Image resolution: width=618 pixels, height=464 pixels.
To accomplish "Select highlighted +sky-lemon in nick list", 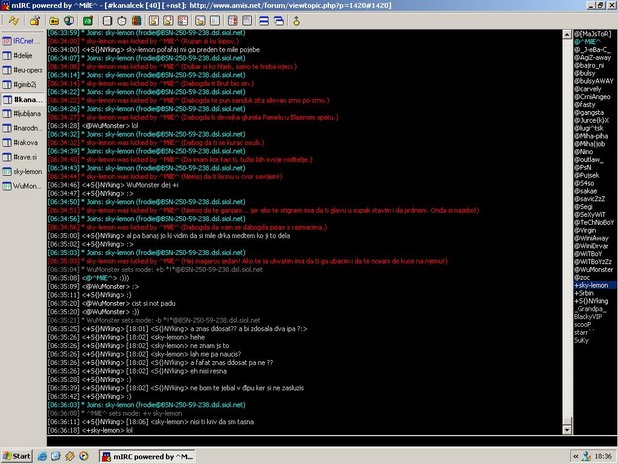I will pos(594,285).
